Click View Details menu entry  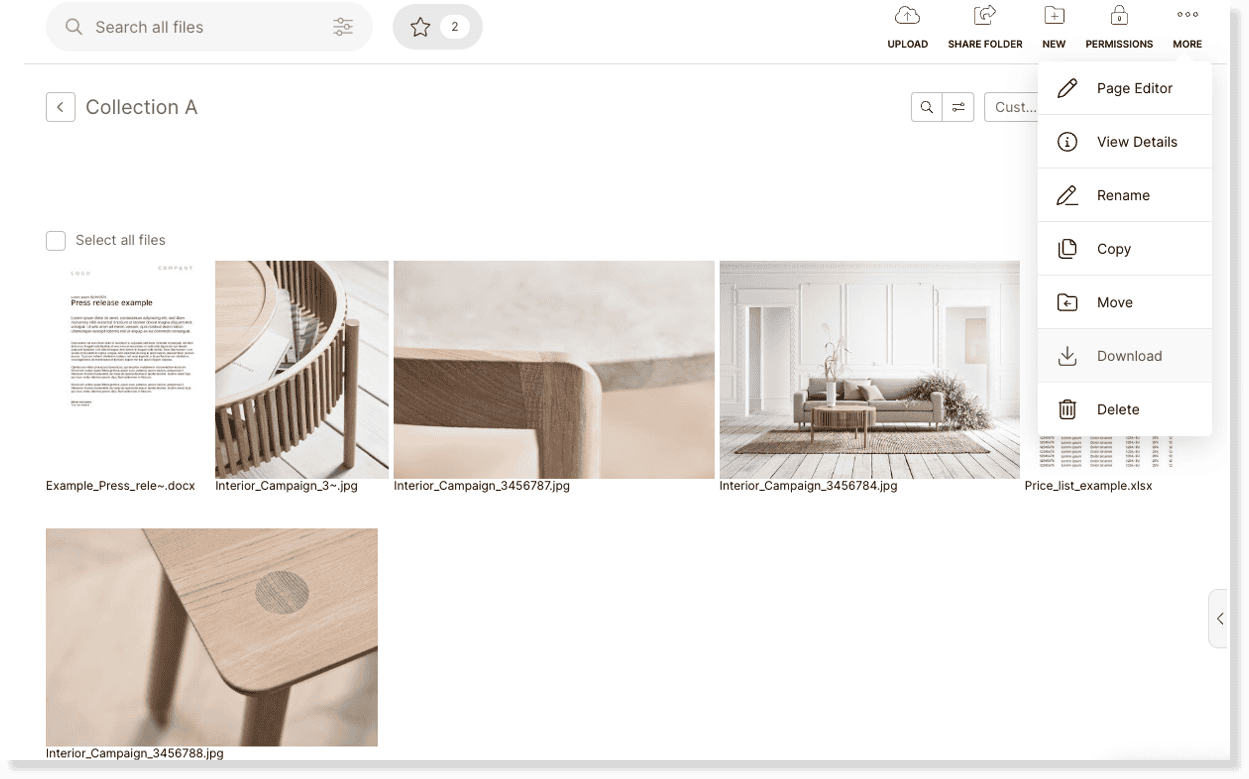click(1138, 141)
